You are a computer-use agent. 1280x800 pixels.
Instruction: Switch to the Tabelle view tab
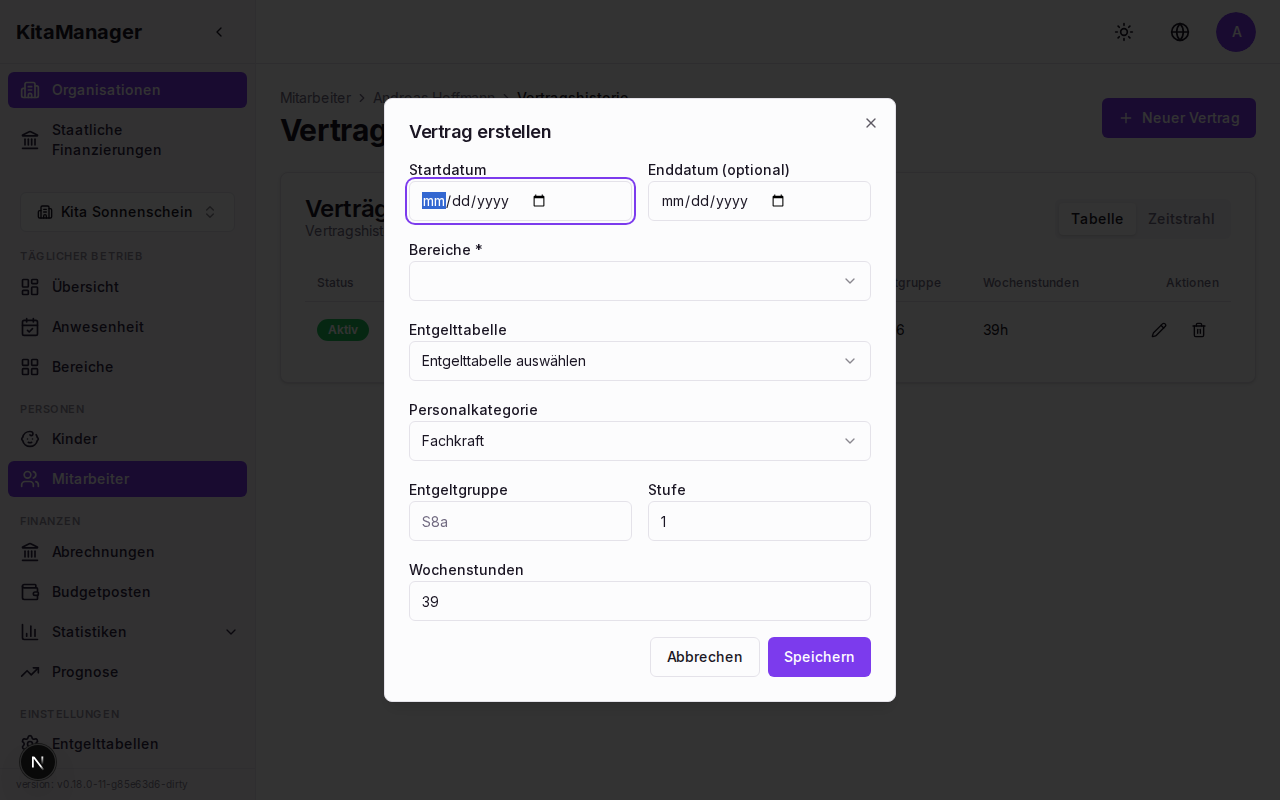1097,218
